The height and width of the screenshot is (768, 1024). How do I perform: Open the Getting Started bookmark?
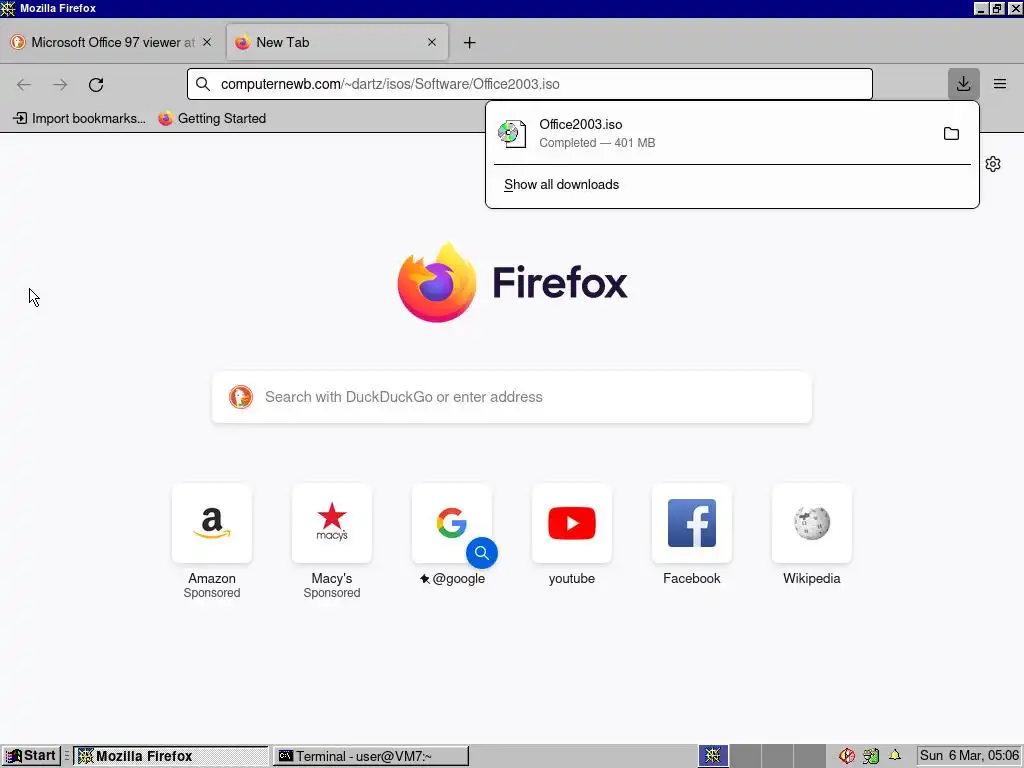click(x=212, y=118)
